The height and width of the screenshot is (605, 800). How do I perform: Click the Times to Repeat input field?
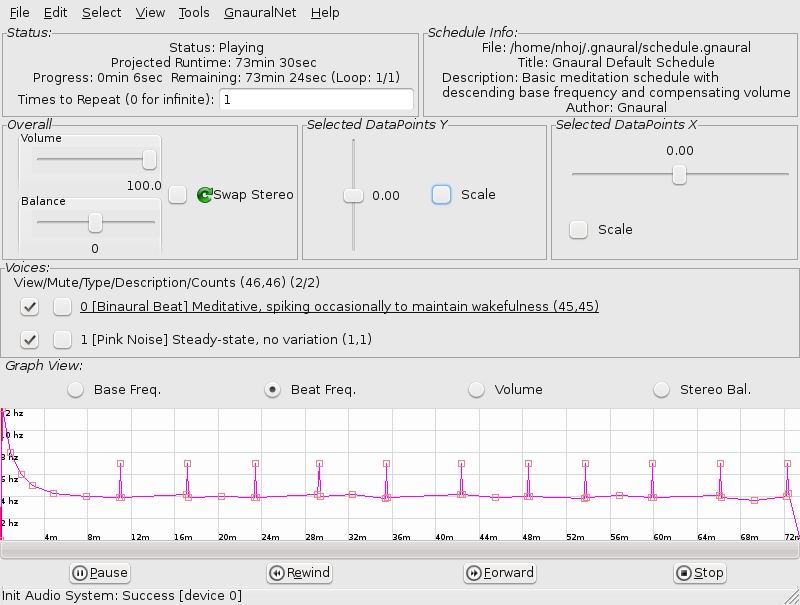coord(315,100)
